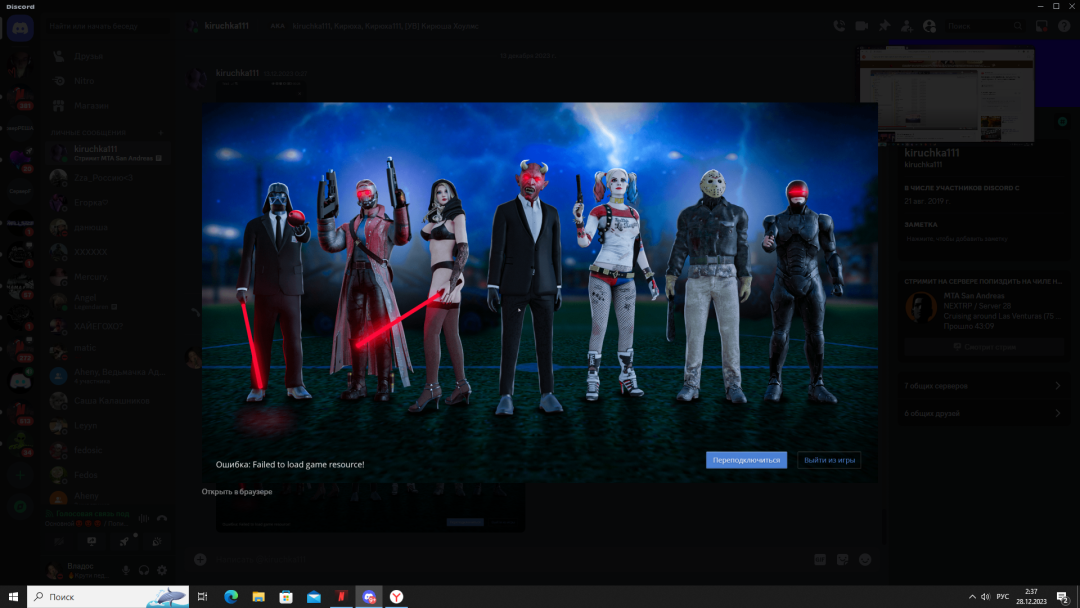This screenshot has height=608, width=1080.
Task: Open chat with Егорка
Action: tap(107, 202)
